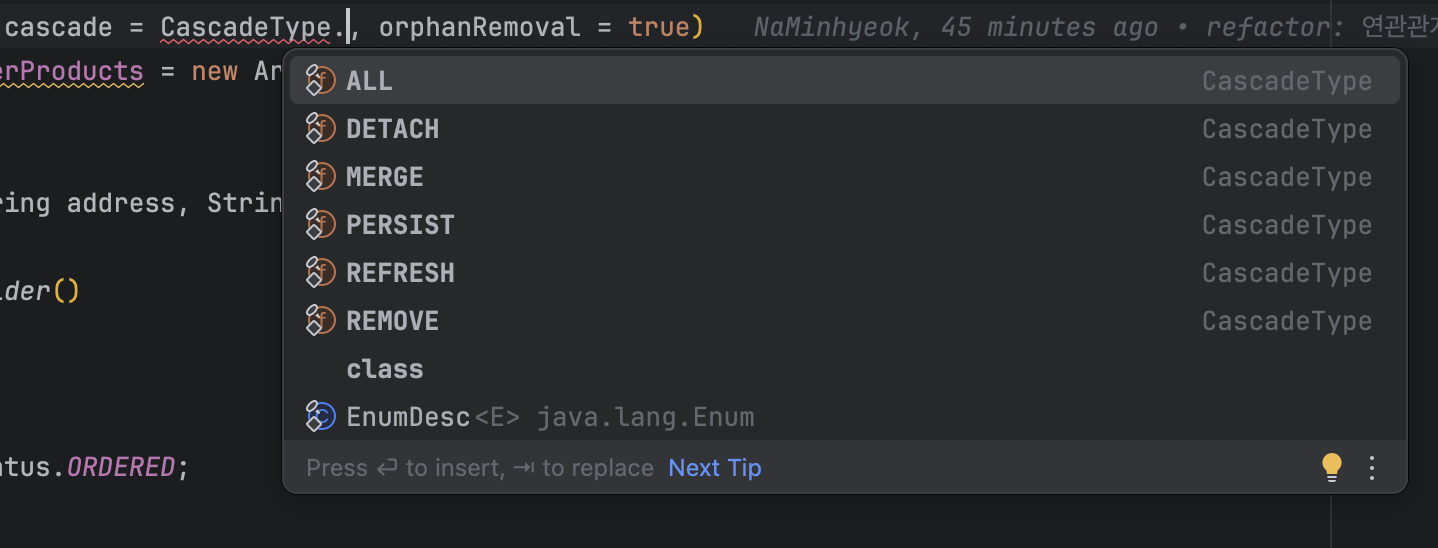This screenshot has height=548, width=1438.
Task: Click the field icon beside REFRESH
Action: coord(320,273)
